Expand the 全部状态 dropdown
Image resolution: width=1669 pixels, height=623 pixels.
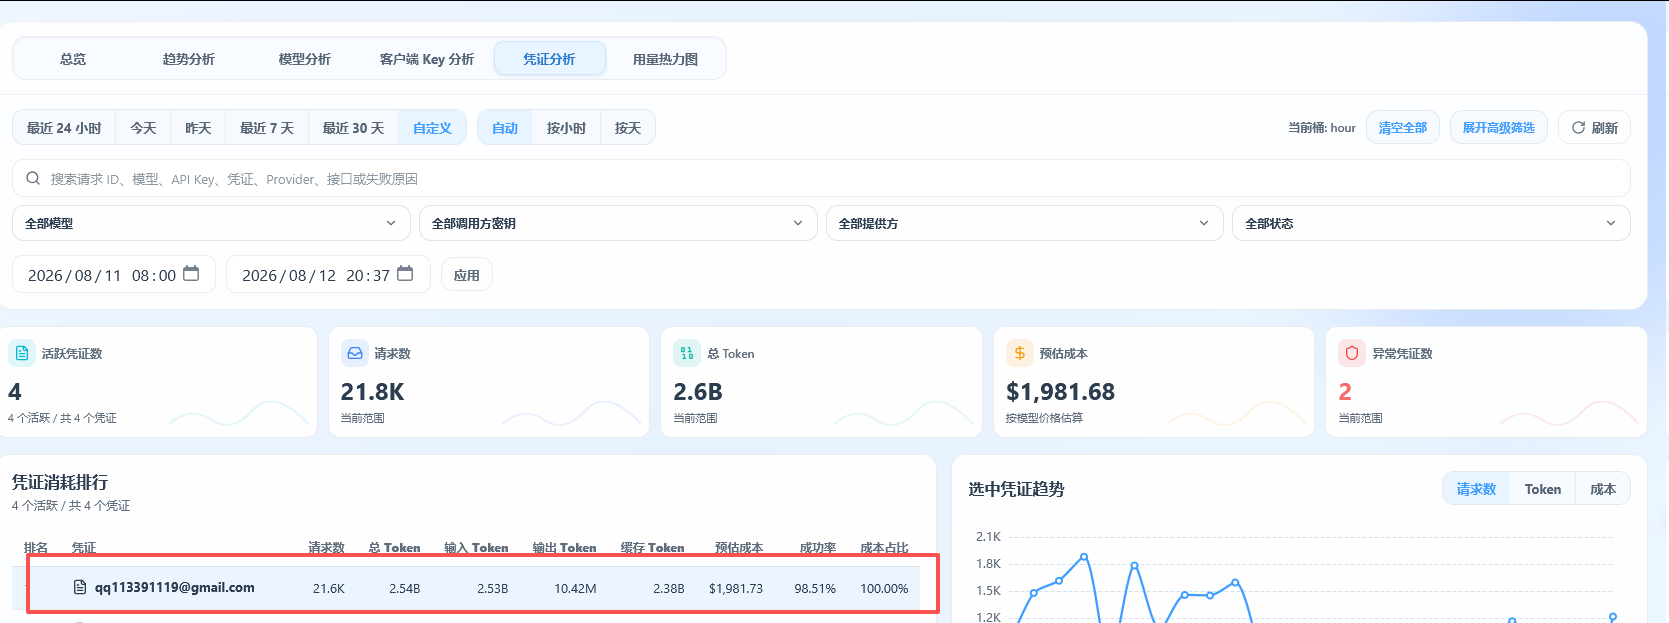(1431, 223)
